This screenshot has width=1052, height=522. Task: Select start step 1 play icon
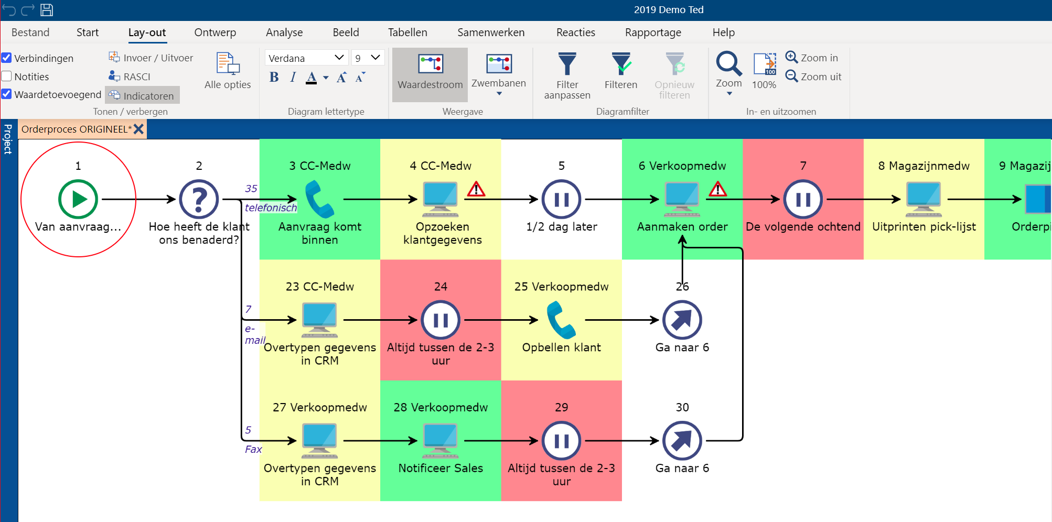point(78,199)
